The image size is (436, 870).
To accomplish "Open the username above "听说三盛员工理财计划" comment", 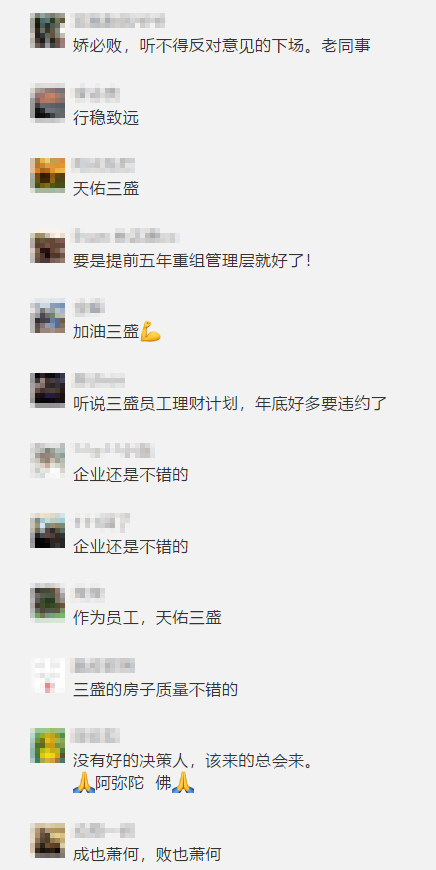I will (x=99, y=380).
